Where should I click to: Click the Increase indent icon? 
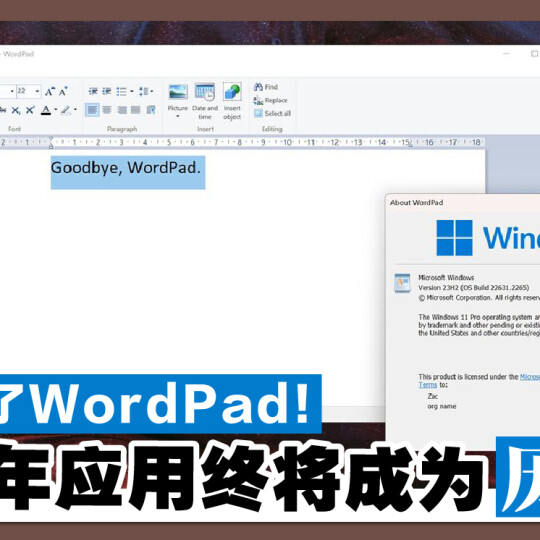(x=107, y=91)
